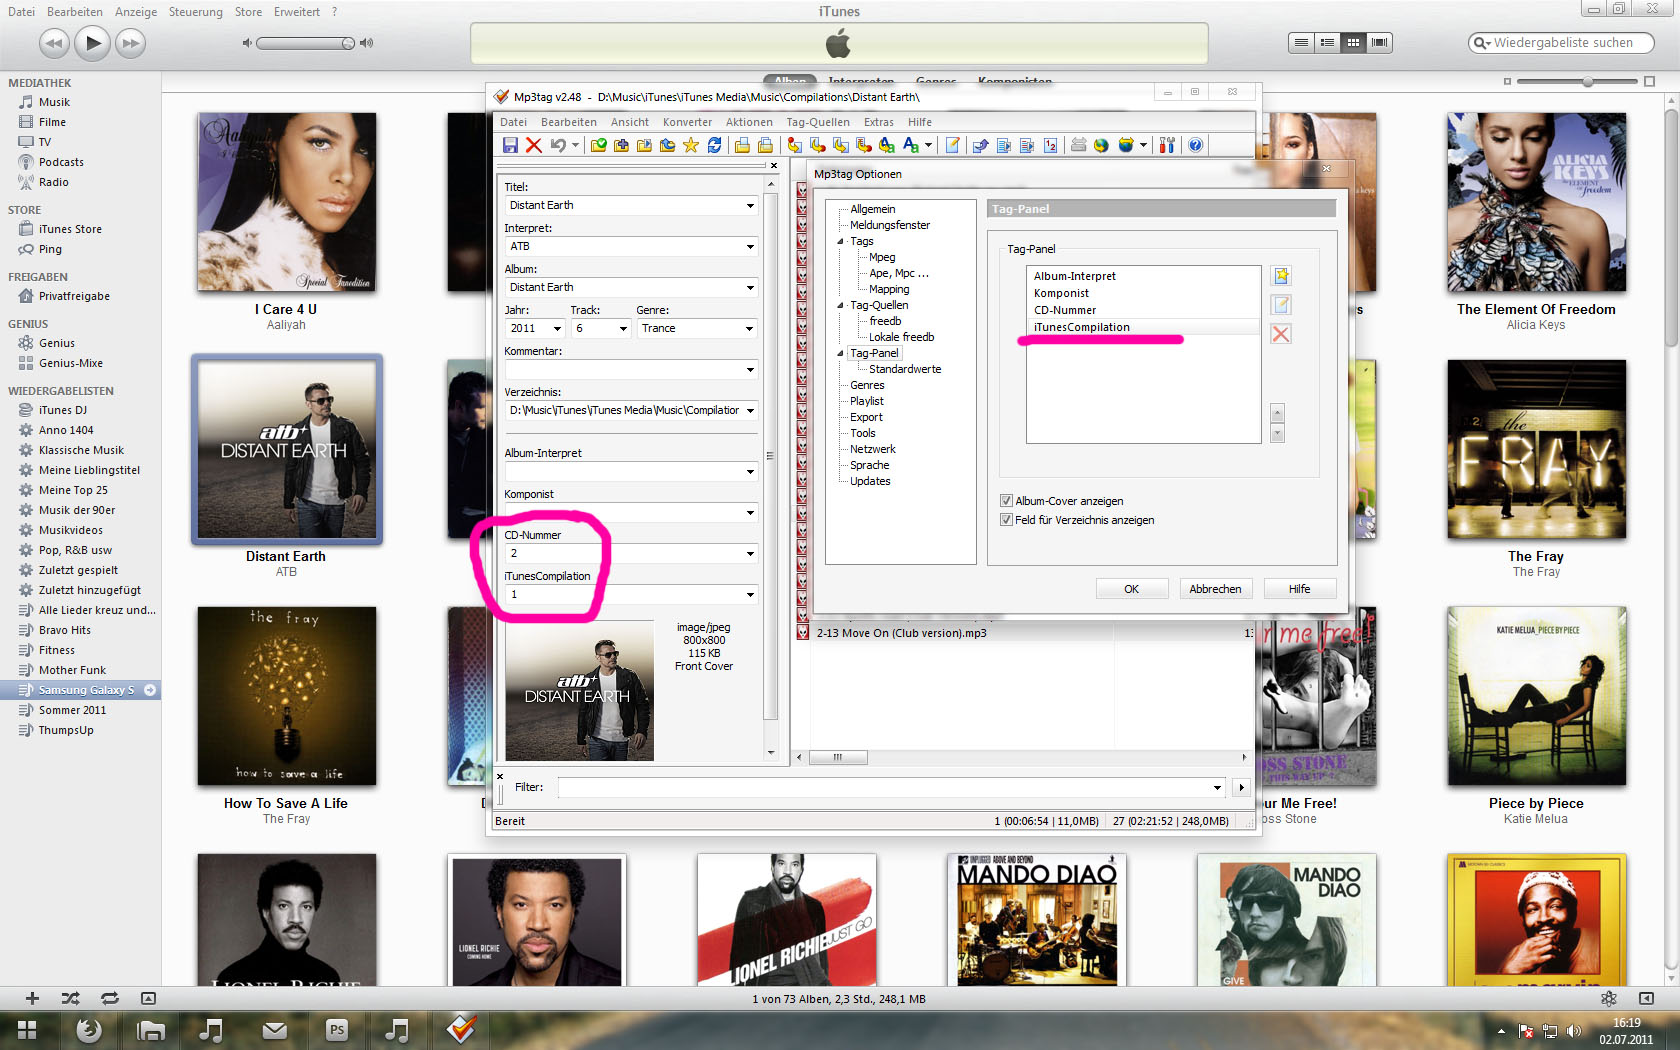1680x1050 pixels.
Task: Collapse the Tags tree node
Action: pyautogui.click(x=840, y=241)
